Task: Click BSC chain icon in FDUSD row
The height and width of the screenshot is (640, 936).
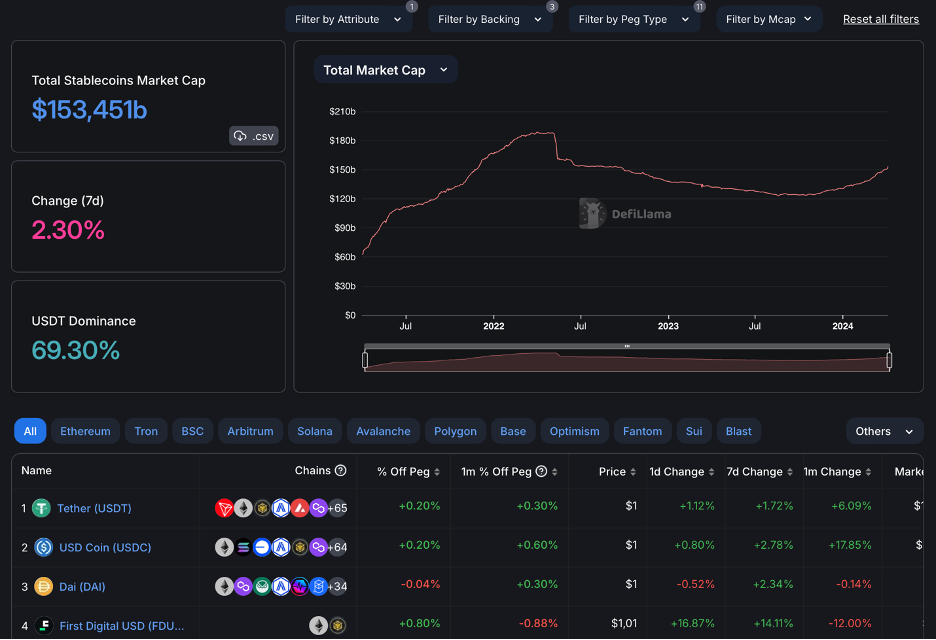Action: pos(337,625)
